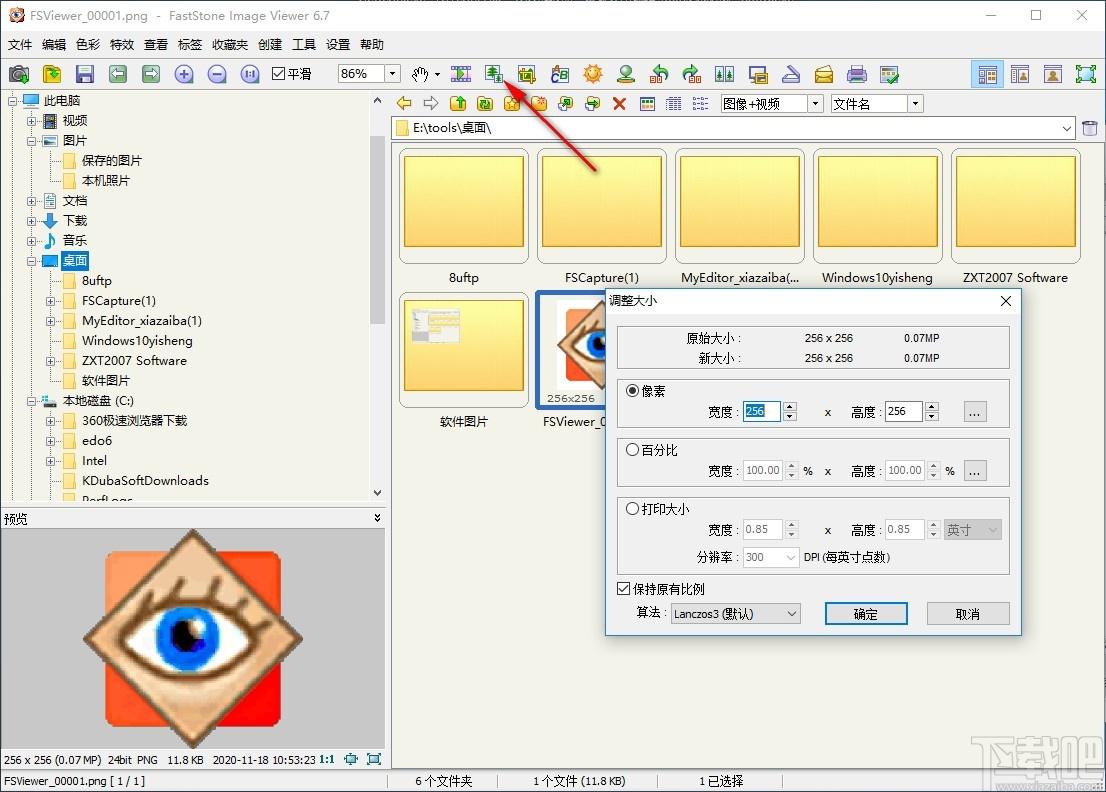Click the open folder toolbar icon

51,74
